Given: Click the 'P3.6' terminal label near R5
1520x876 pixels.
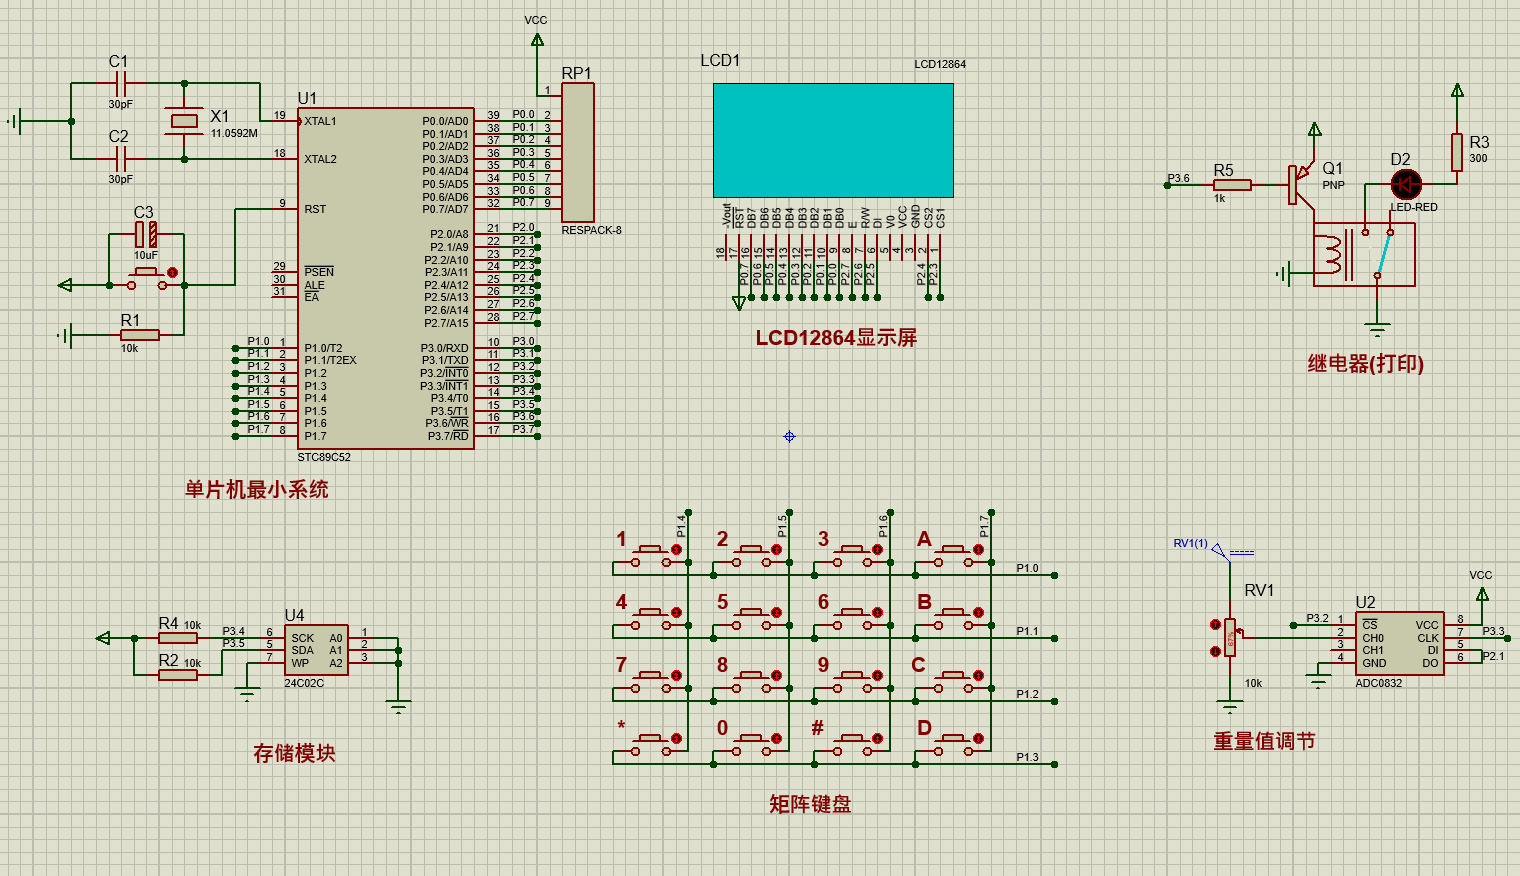Looking at the screenshot, I should [1179, 178].
